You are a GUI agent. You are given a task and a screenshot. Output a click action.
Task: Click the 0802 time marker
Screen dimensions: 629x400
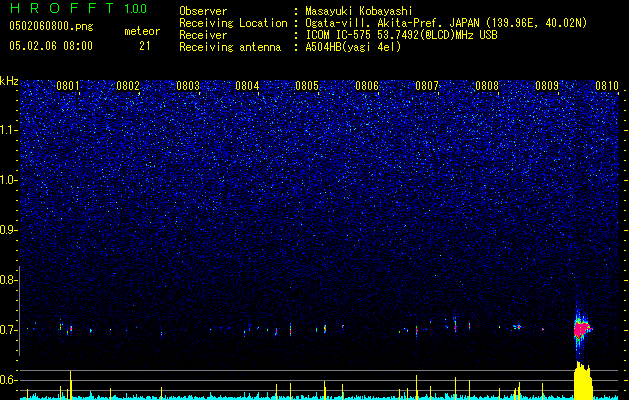[128, 86]
